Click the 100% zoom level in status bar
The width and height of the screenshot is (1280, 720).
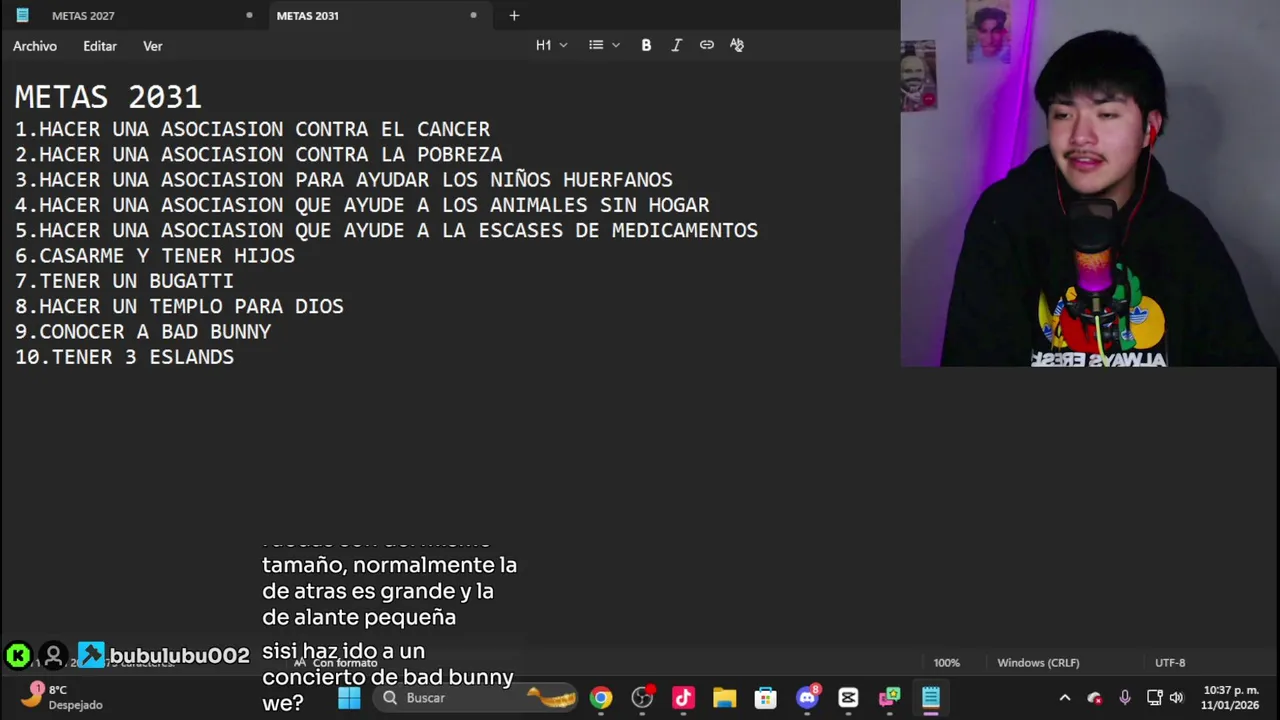[x=946, y=663]
